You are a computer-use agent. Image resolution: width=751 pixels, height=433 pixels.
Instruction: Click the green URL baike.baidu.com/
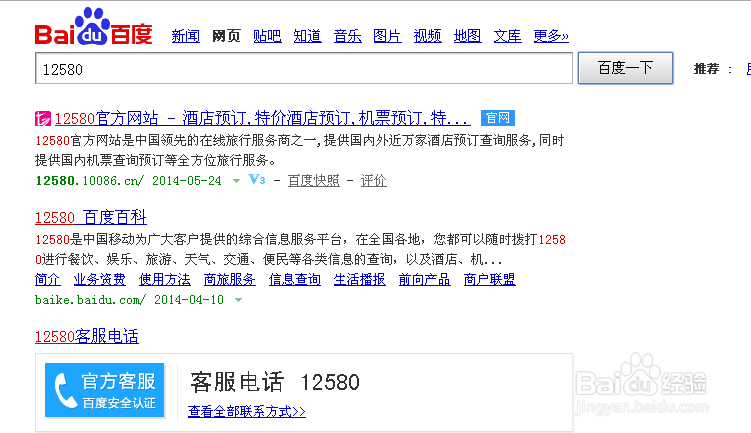[x=90, y=300]
